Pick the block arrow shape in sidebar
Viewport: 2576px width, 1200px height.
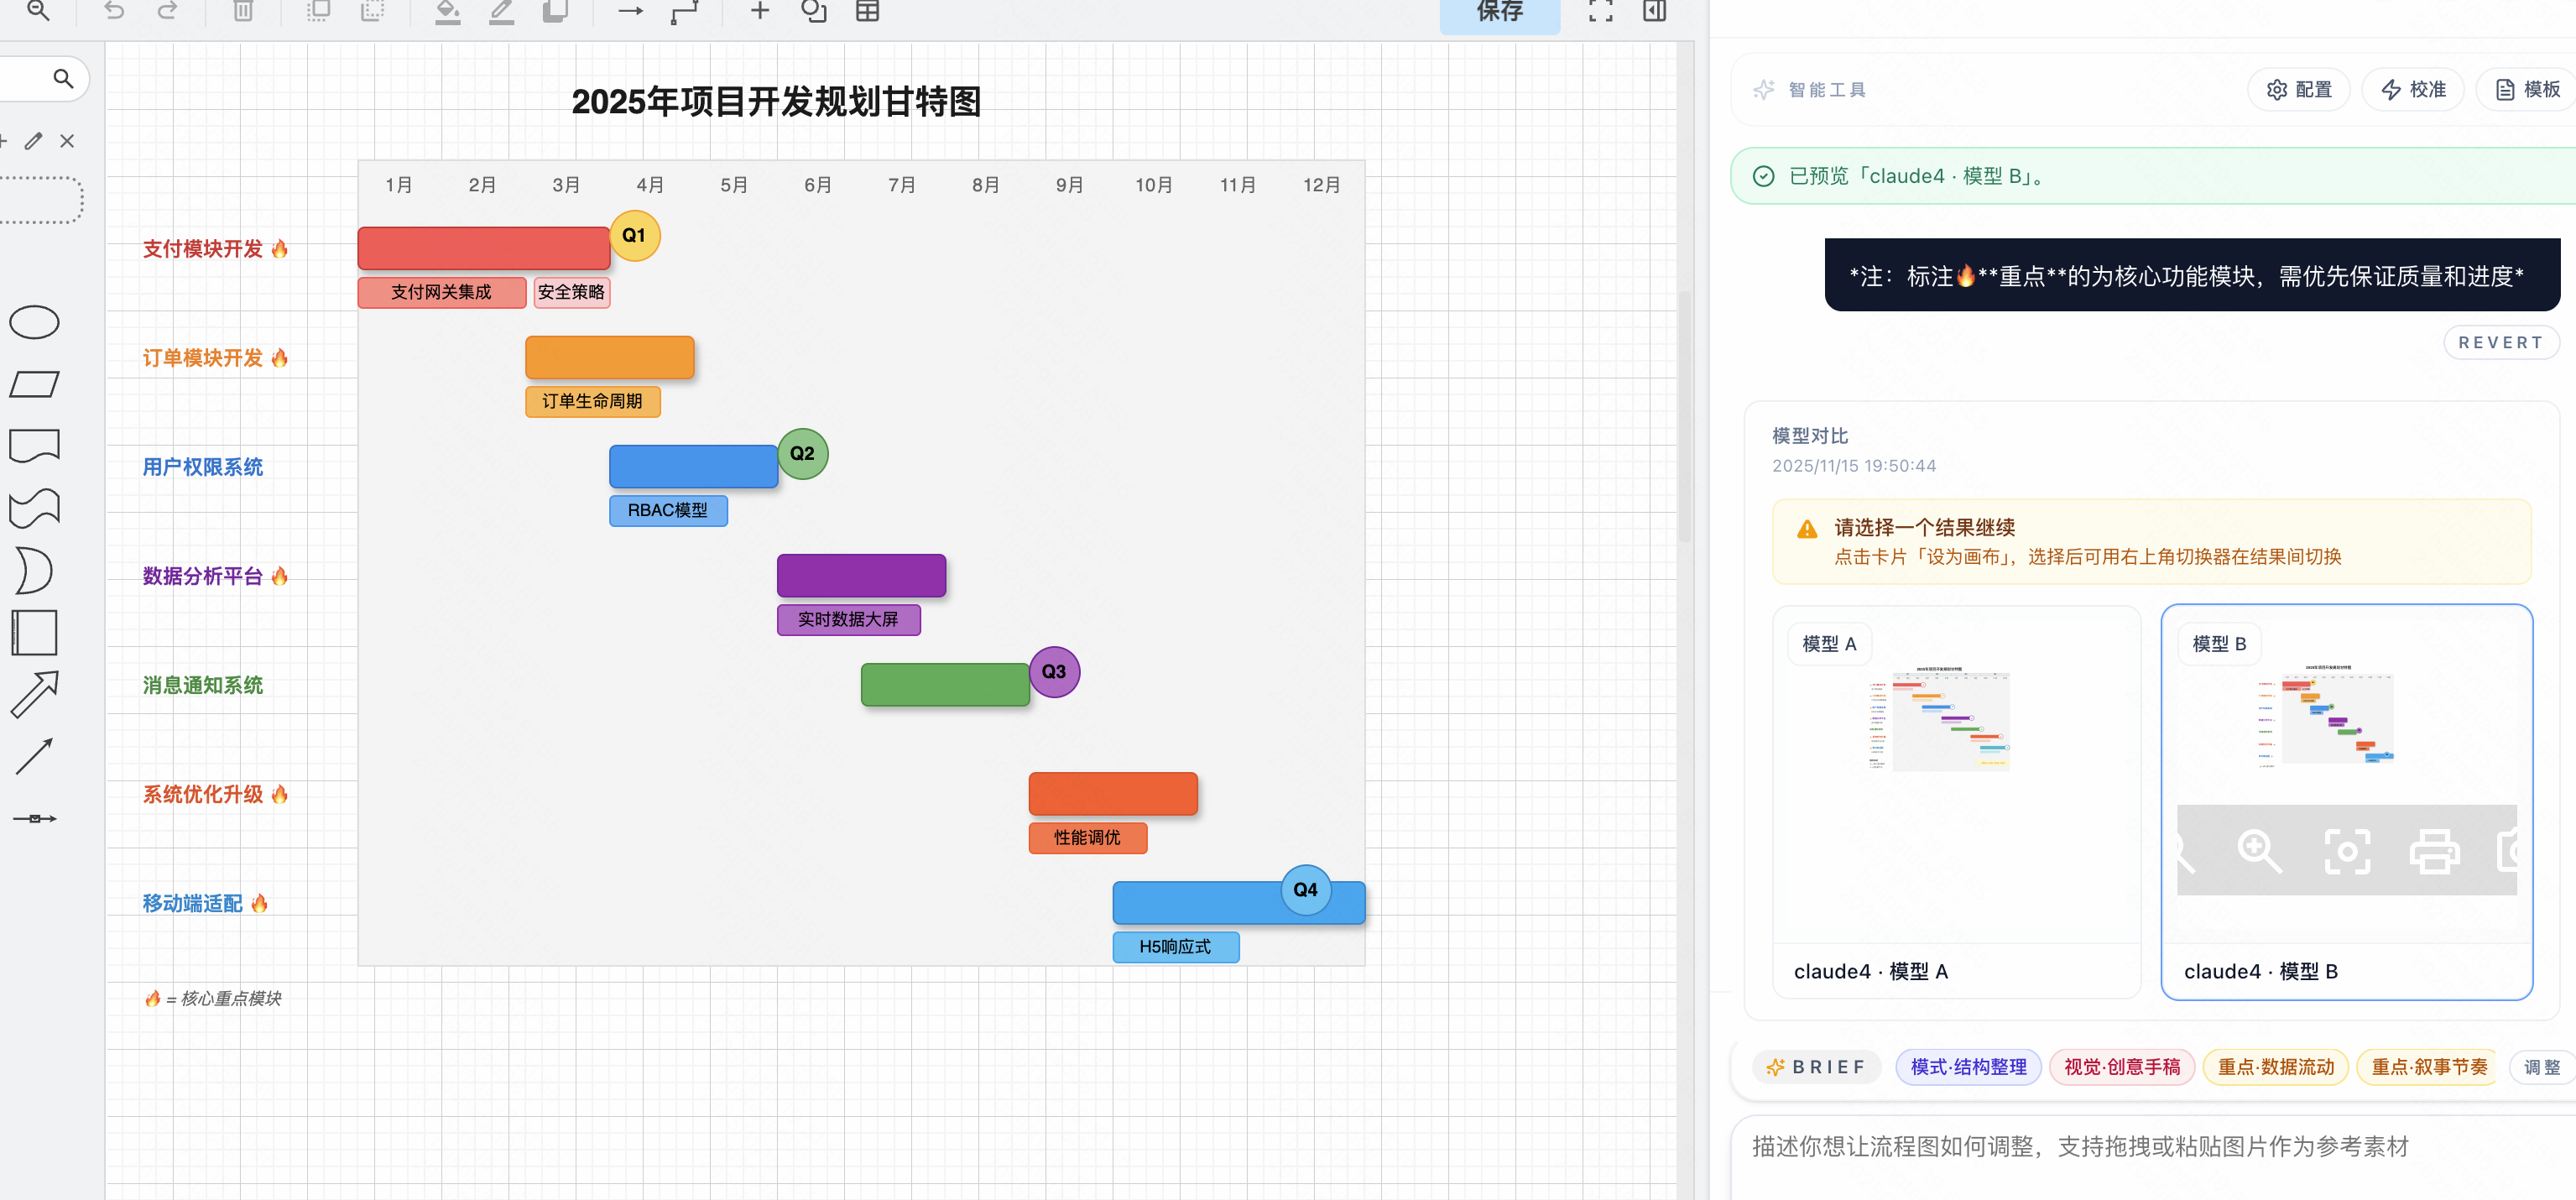[x=35, y=694]
